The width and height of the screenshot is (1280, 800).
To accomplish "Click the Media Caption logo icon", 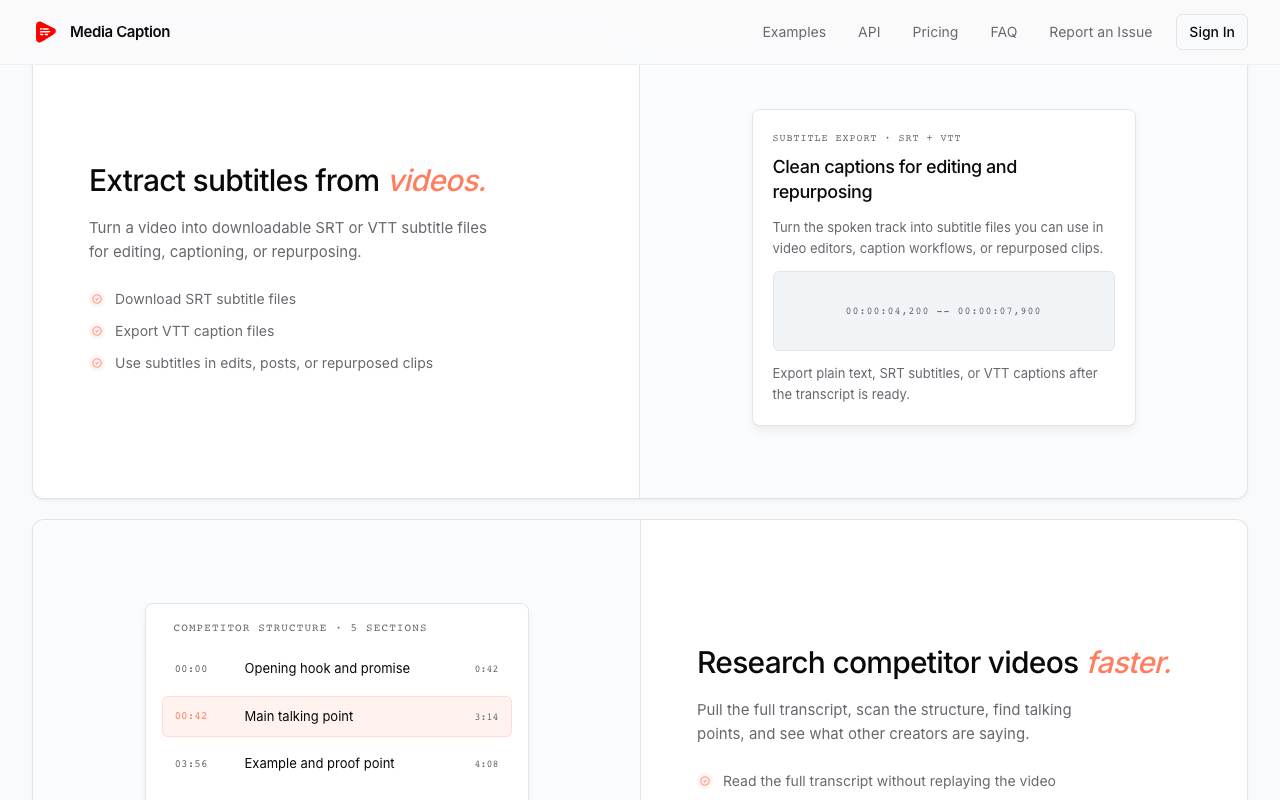I will tap(46, 32).
